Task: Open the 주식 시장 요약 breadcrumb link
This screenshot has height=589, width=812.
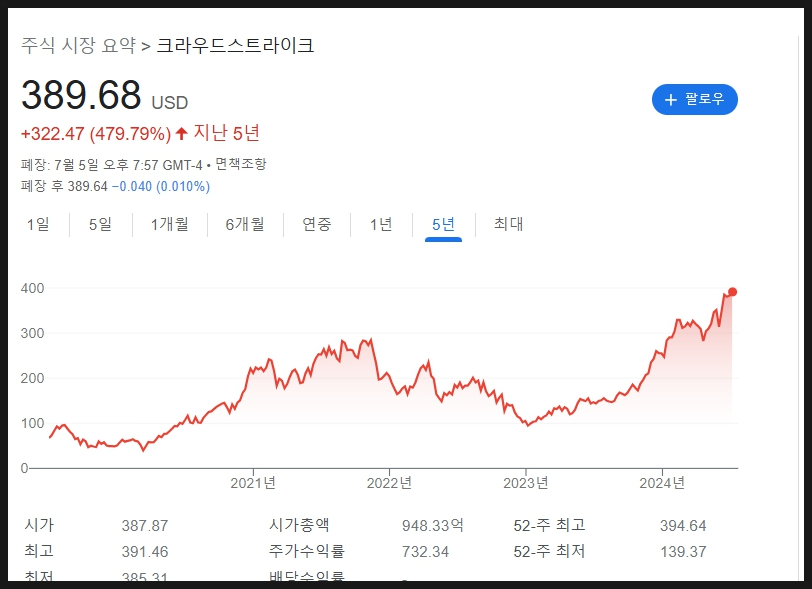Action: click(78, 46)
